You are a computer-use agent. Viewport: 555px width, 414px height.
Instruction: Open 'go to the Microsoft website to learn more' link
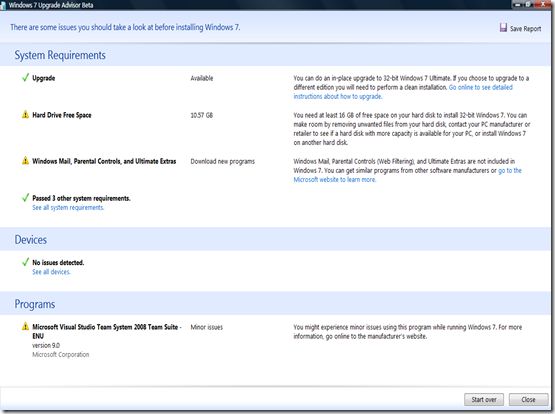pyautogui.click(x=407, y=175)
